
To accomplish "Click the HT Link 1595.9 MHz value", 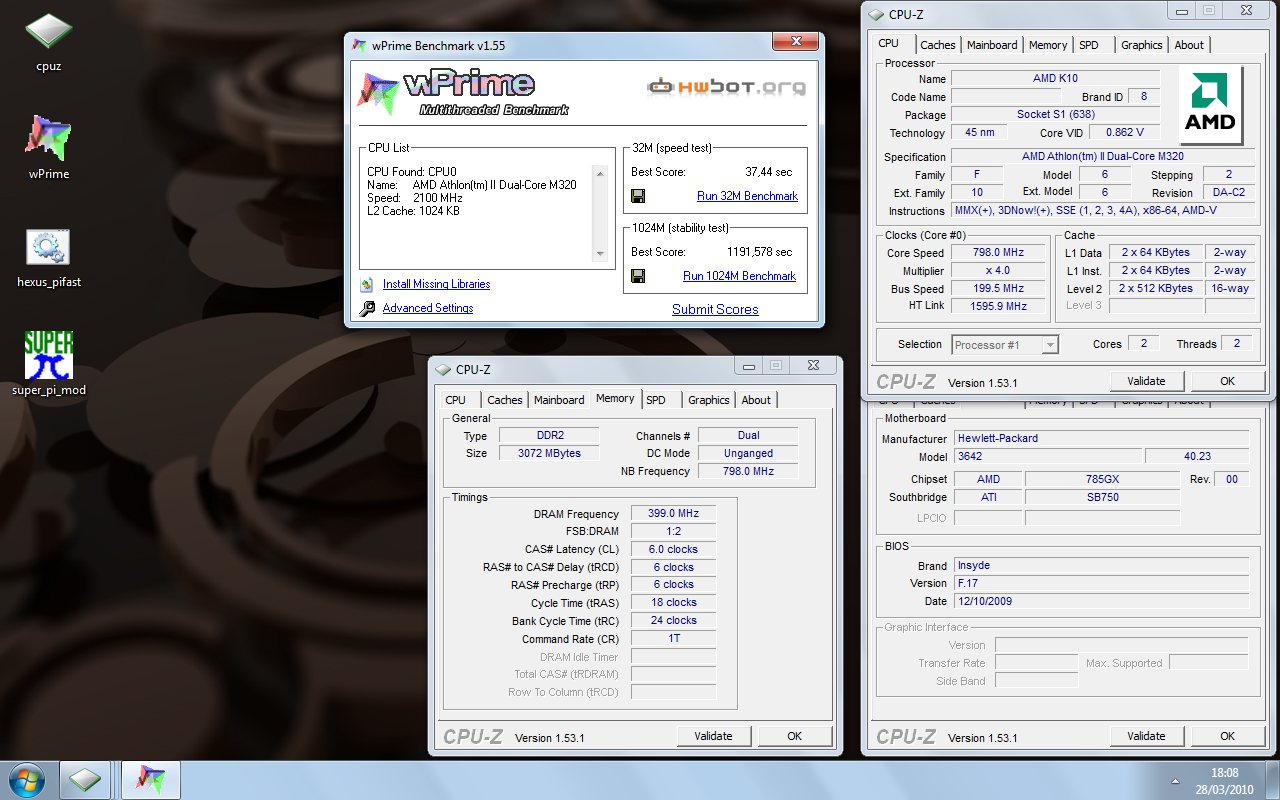I will [999, 306].
